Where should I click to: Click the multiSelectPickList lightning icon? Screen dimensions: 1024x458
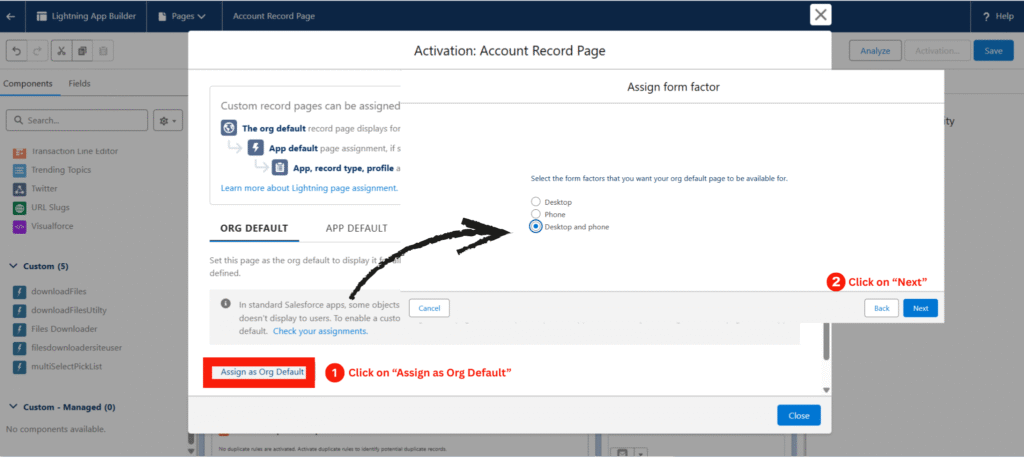click(19, 367)
